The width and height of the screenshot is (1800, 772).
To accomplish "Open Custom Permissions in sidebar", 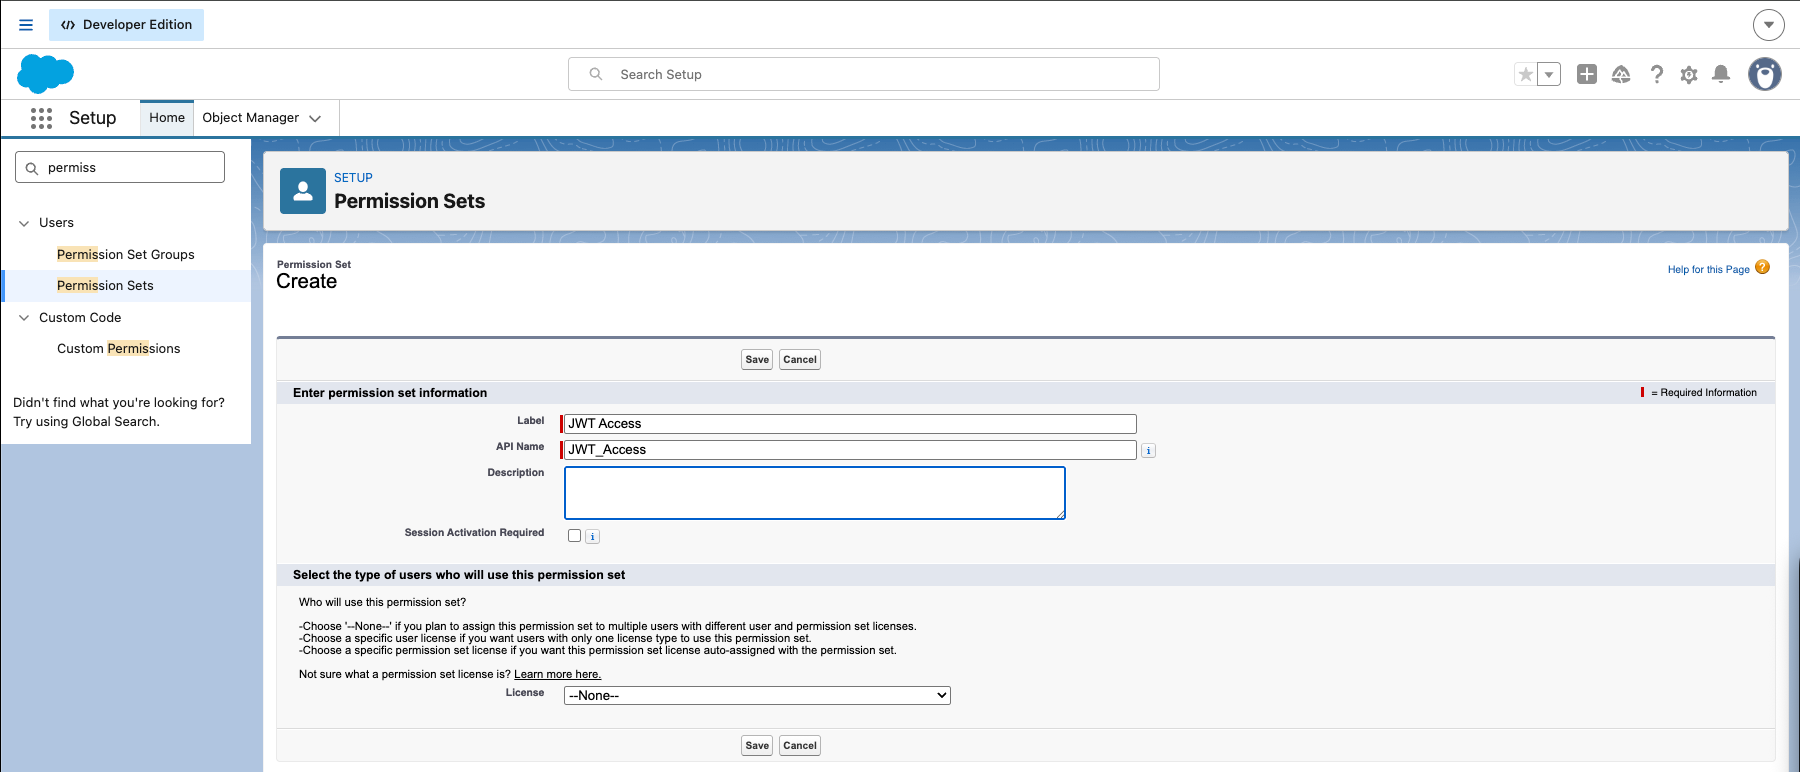I will coord(119,349).
